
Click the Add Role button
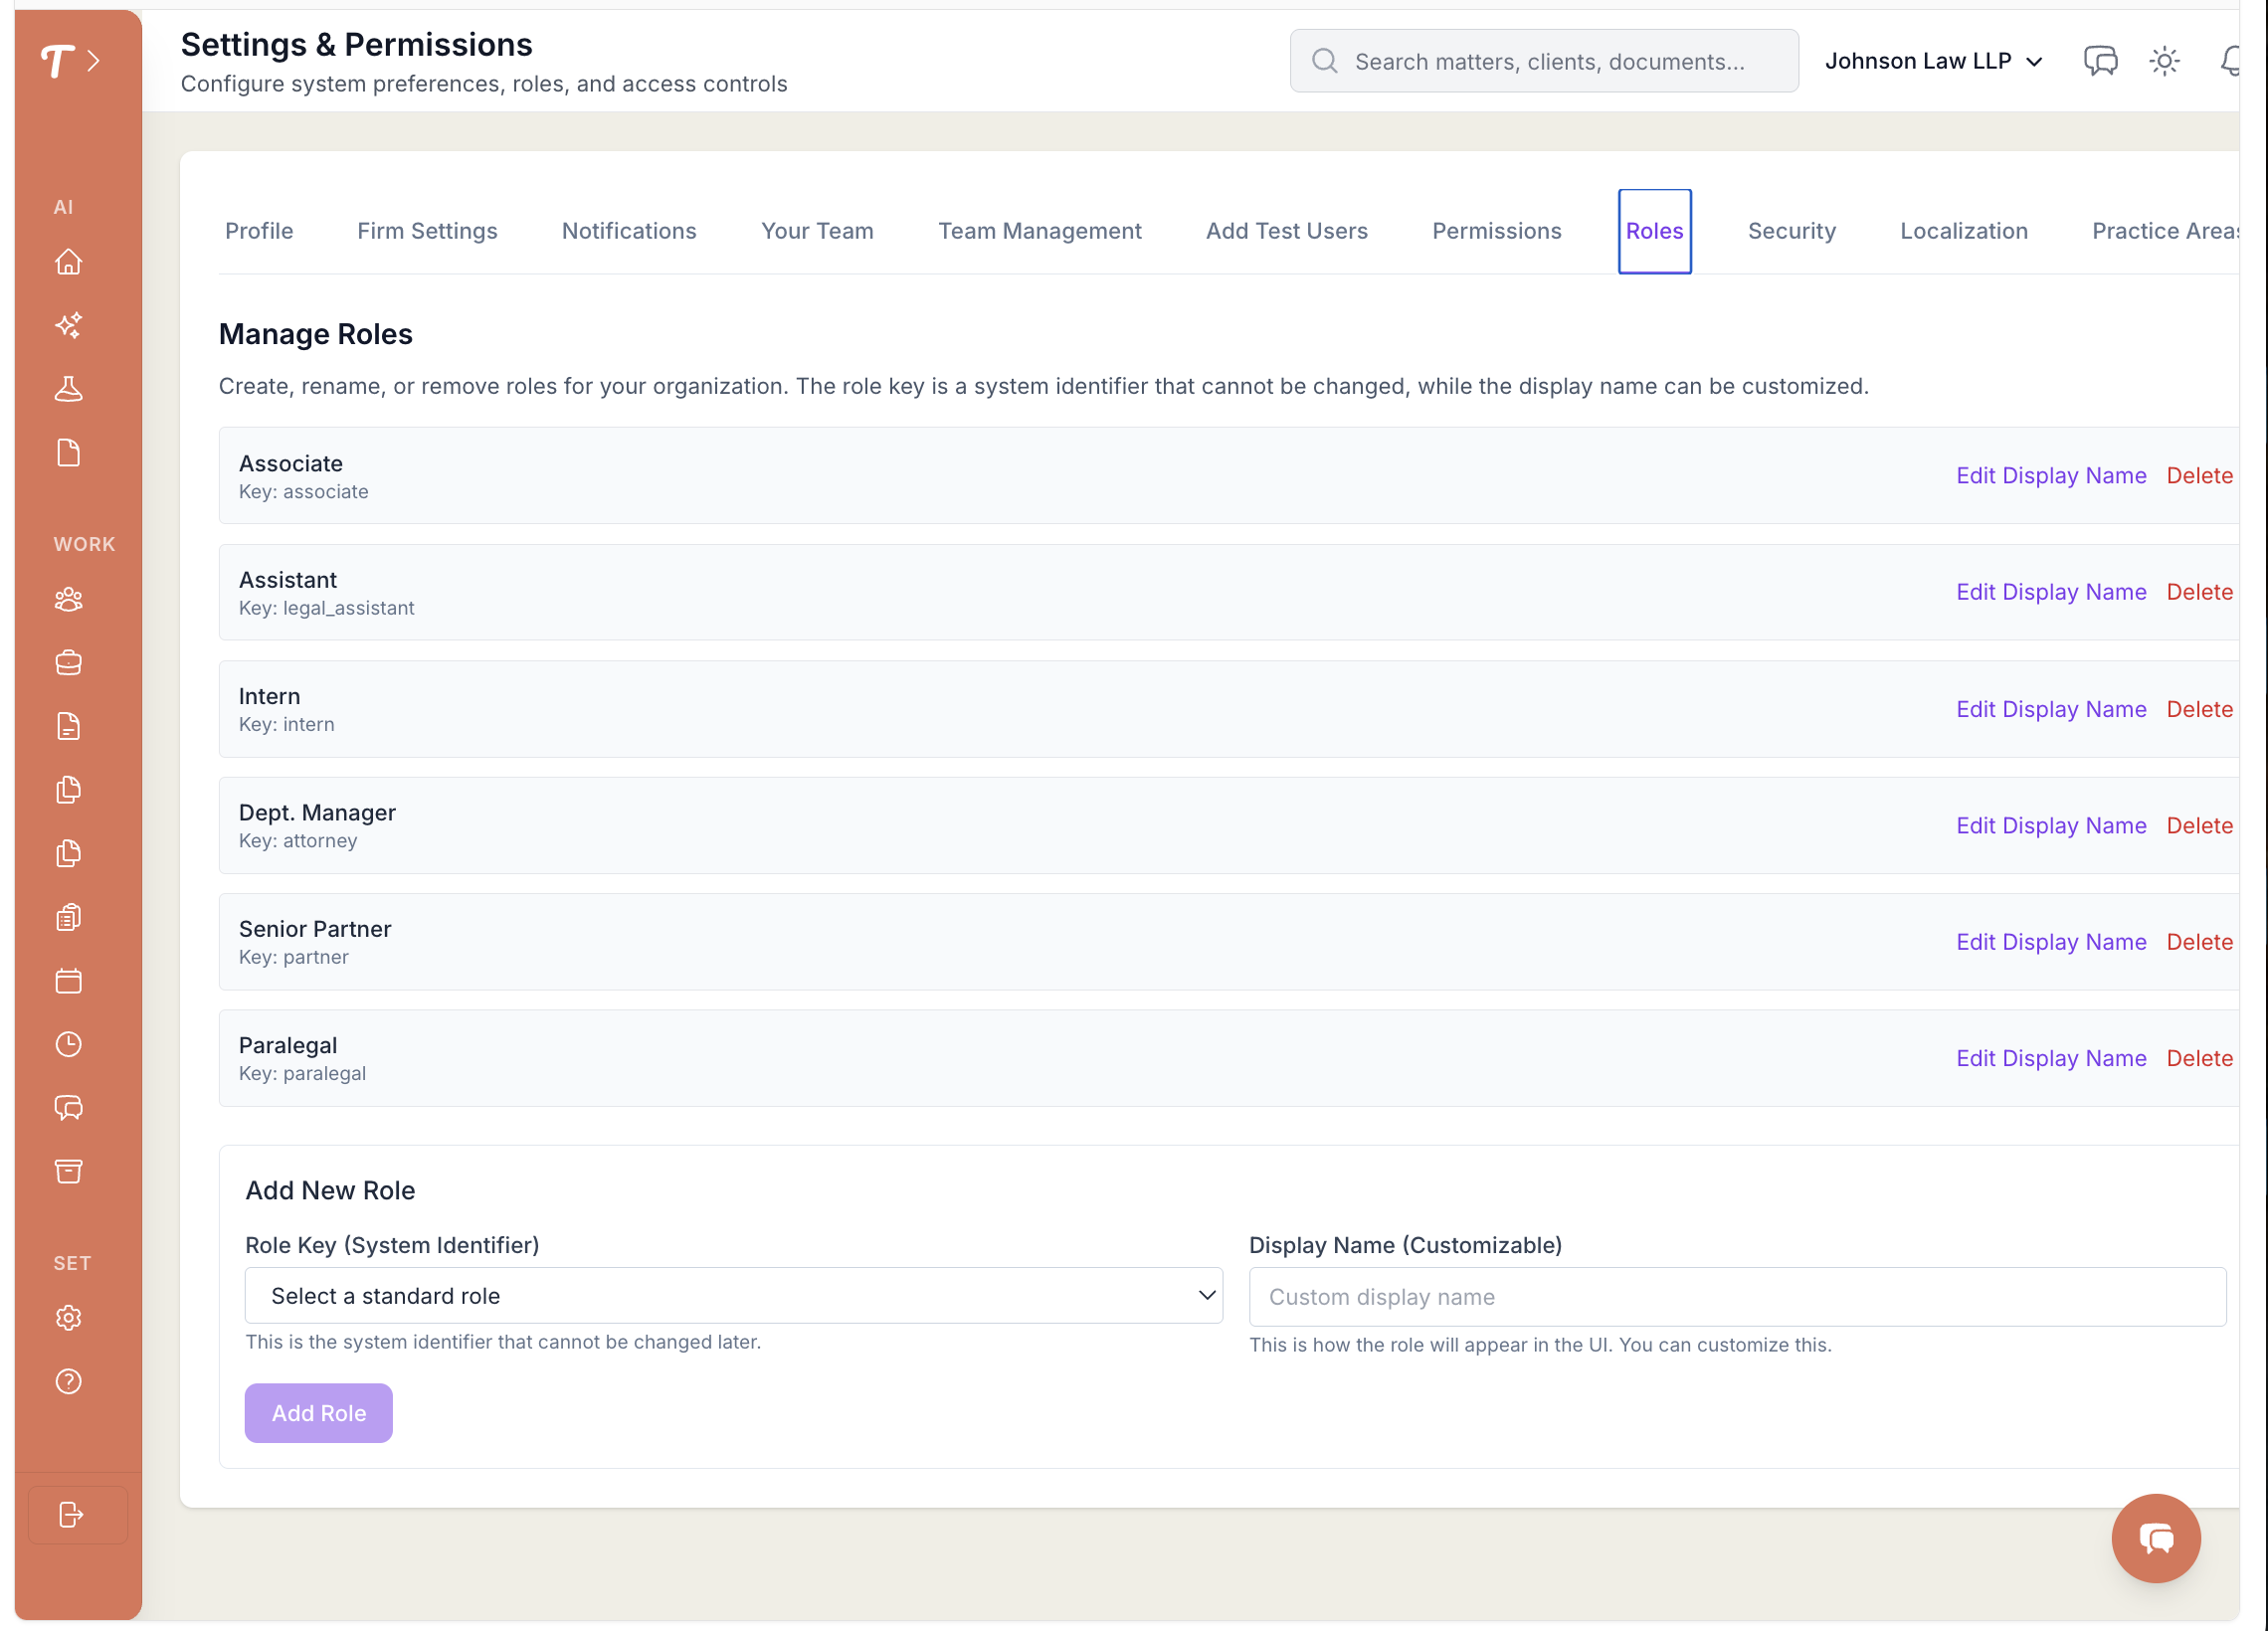point(318,1412)
